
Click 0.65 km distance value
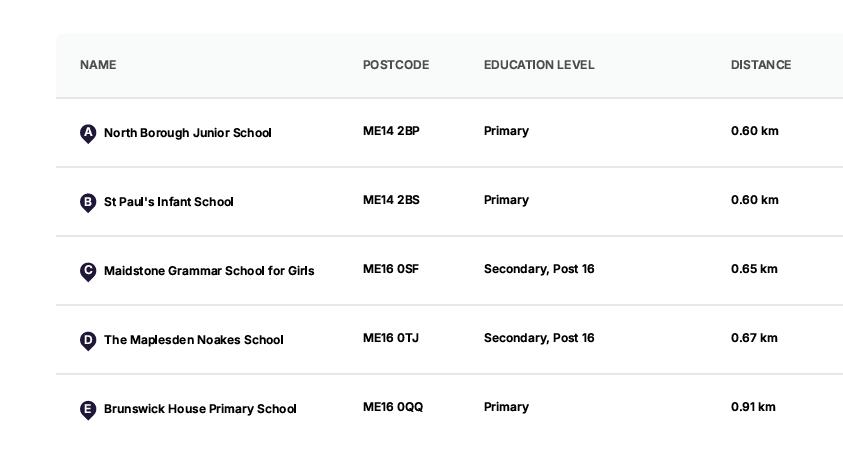click(754, 269)
